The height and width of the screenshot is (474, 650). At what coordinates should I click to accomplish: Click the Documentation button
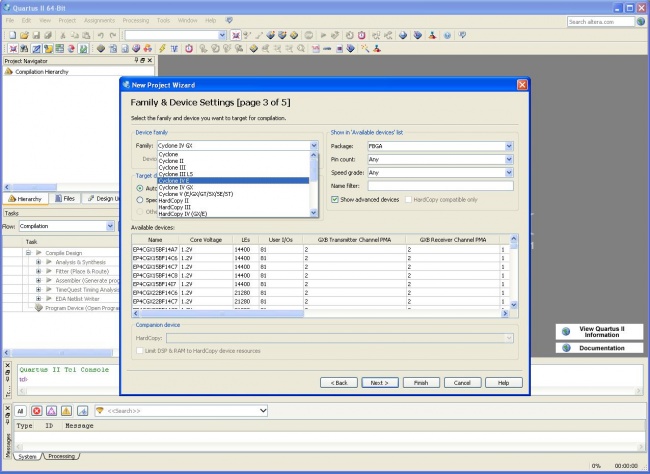(x=599, y=348)
